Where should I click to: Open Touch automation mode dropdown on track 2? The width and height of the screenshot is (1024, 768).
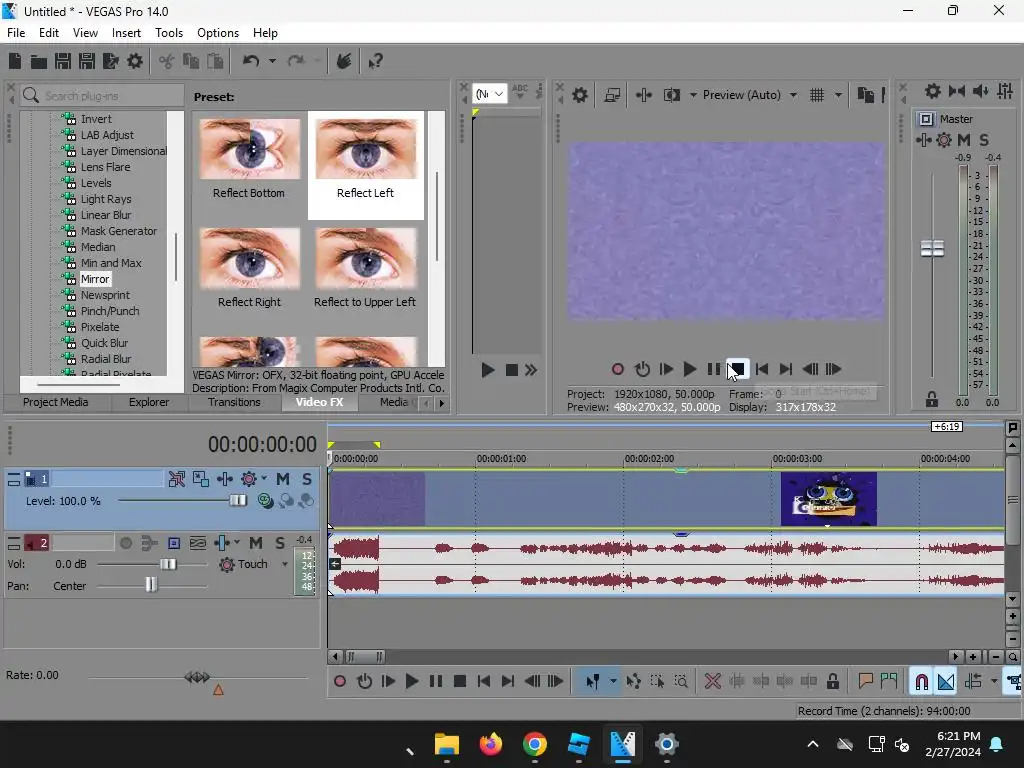(x=285, y=564)
